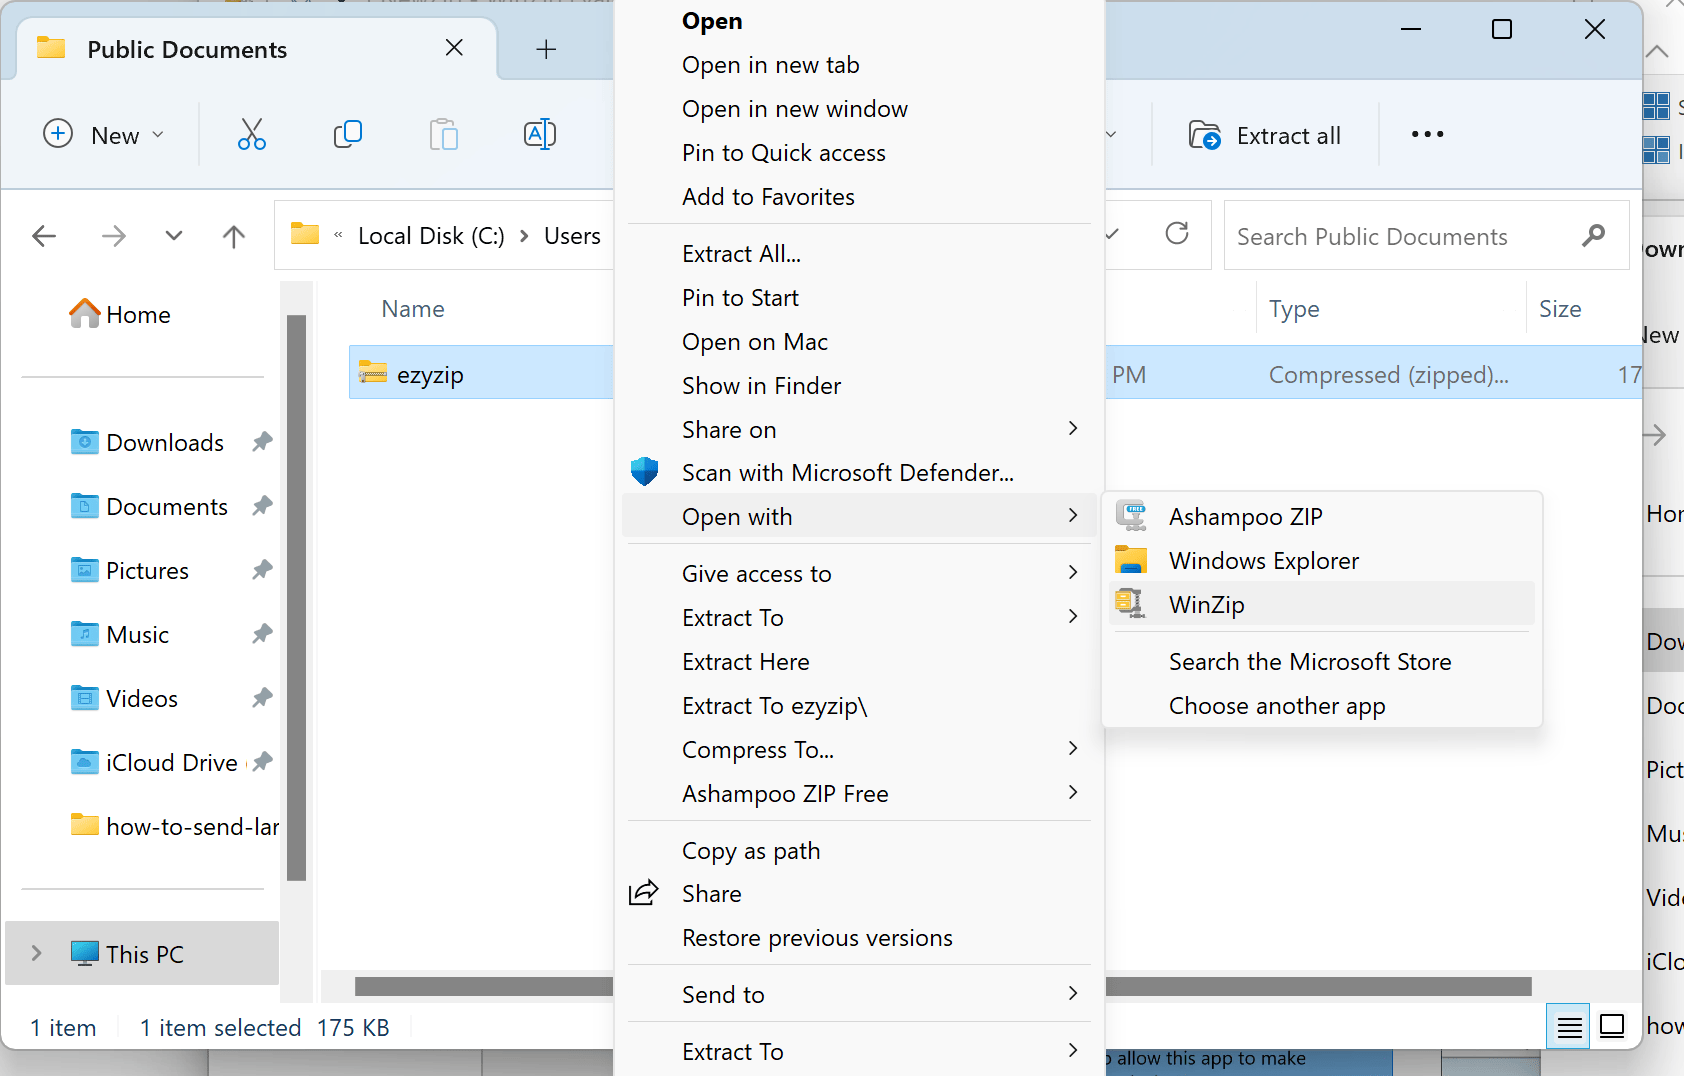
Task: Click the Rename icon in the toolbar
Action: 539,134
